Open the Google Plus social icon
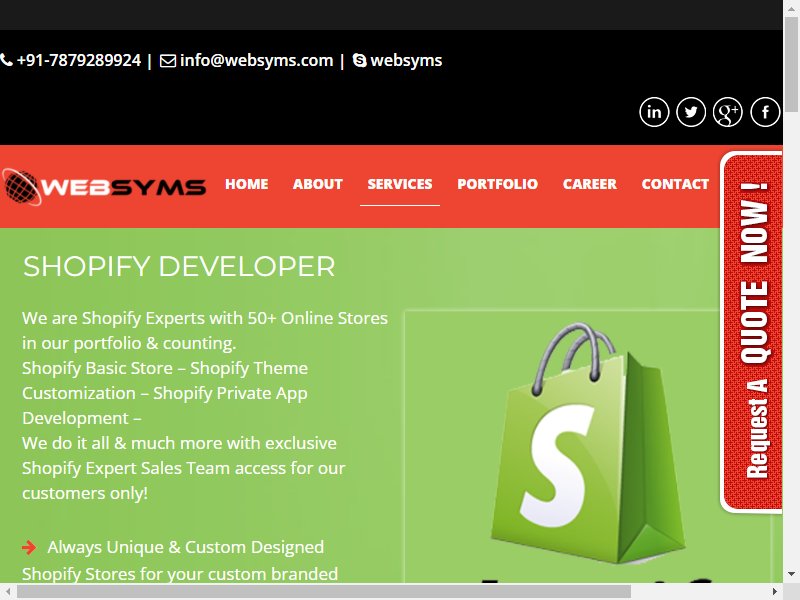The image size is (800, 600). click(x=728, y=112)
